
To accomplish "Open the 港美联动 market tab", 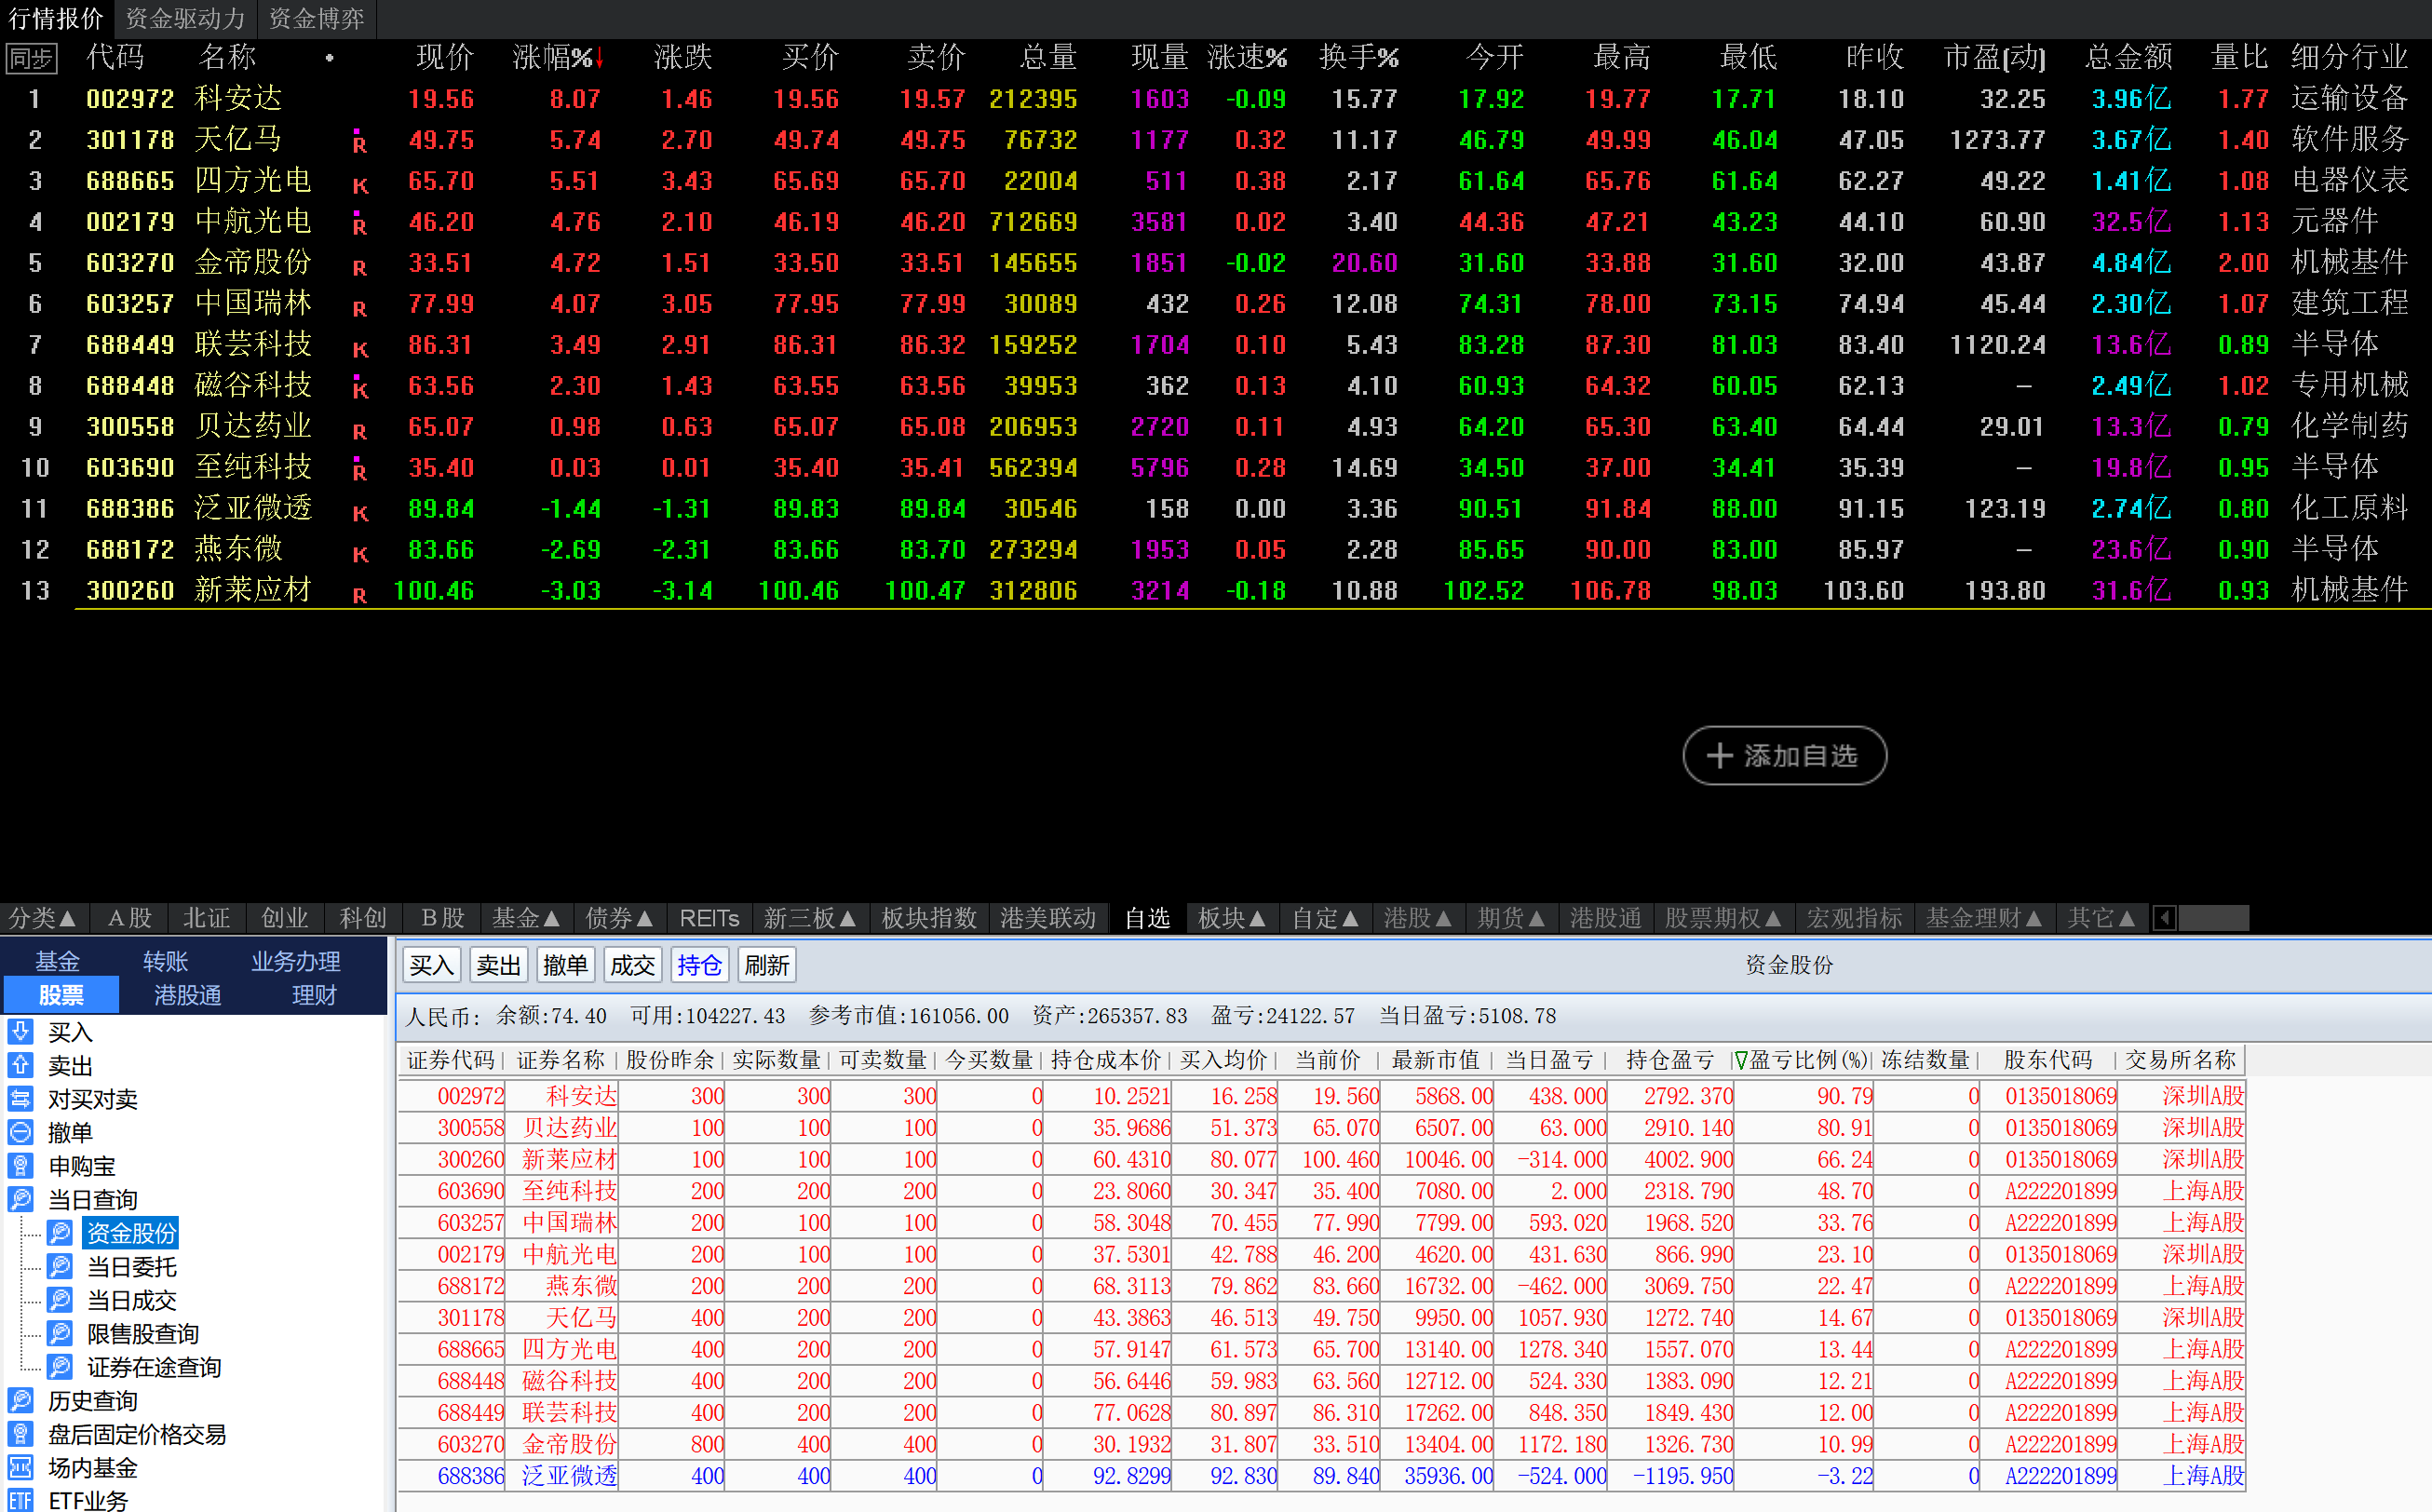I will (x=1048, y=917).
